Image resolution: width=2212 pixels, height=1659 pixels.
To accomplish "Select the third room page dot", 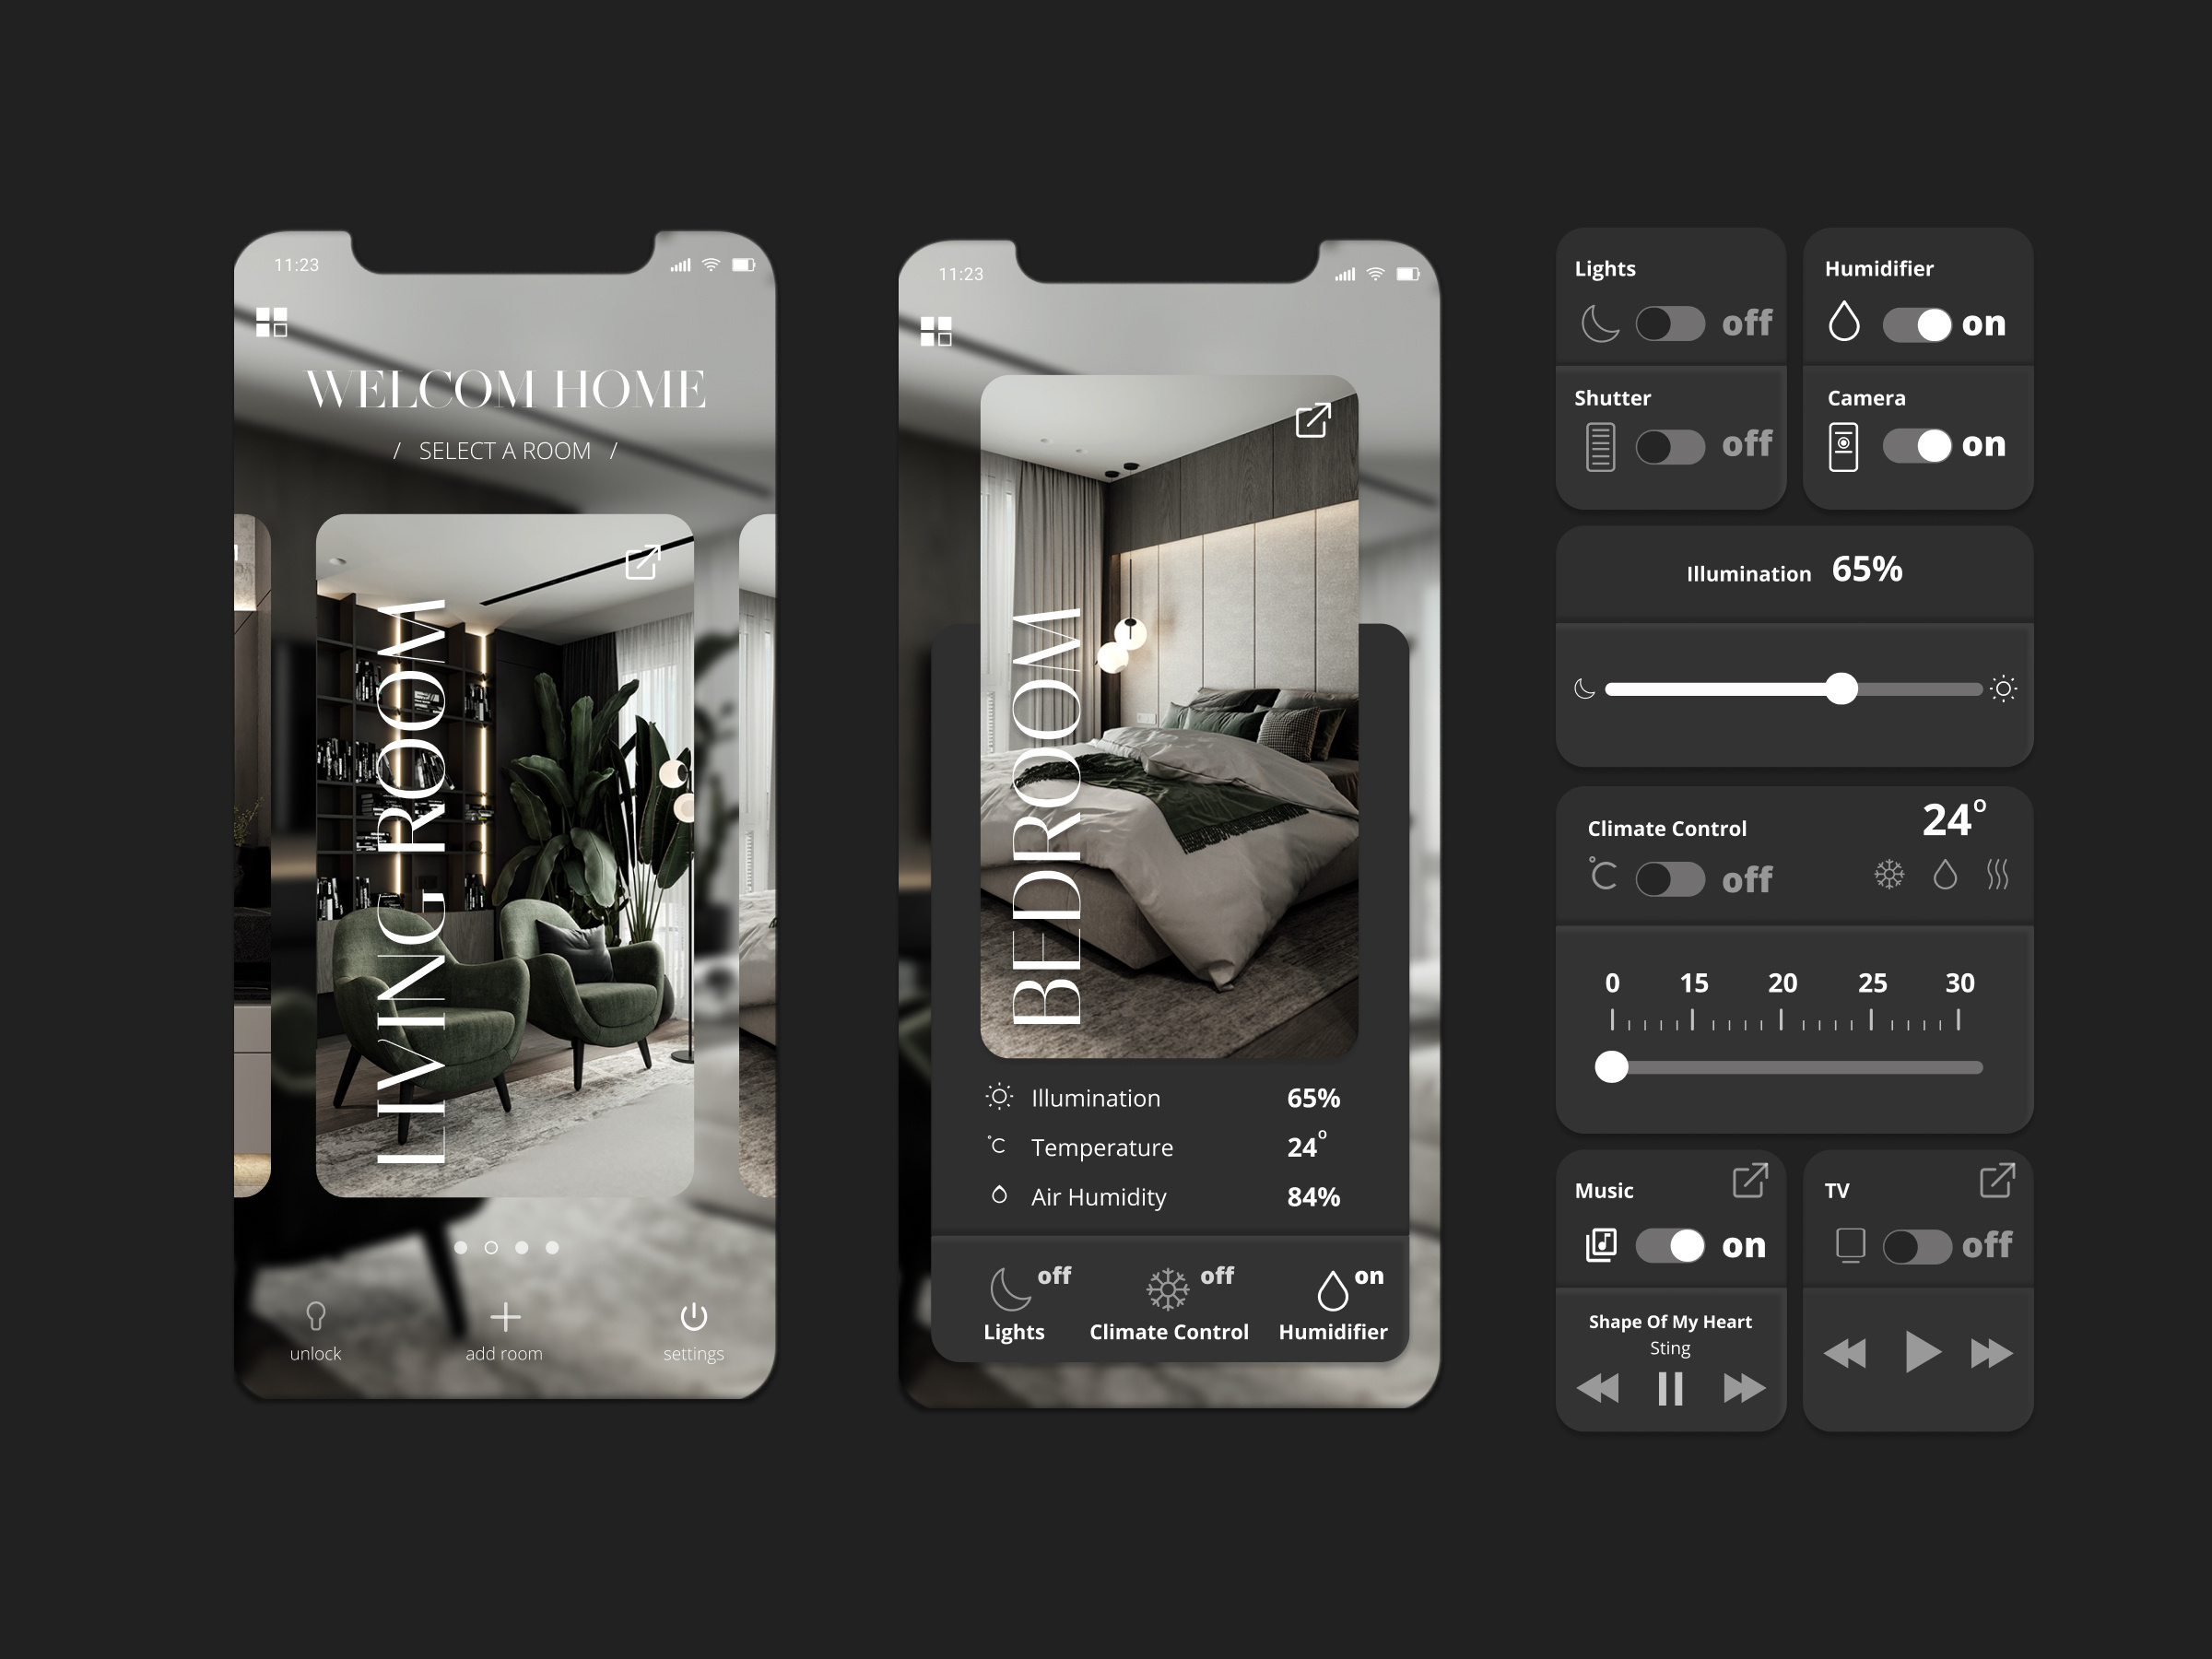I will click(522, 1247).
